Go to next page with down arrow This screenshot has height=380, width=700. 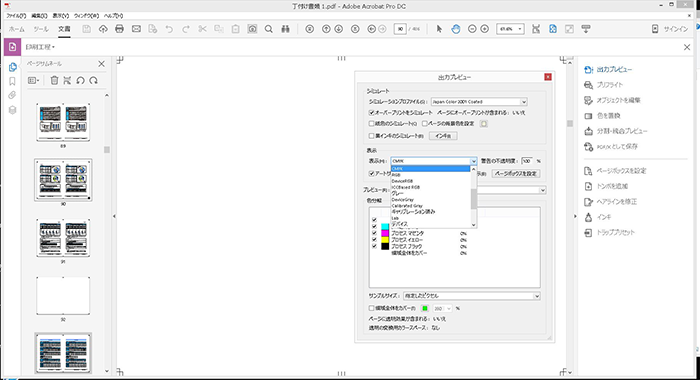pos(339,29)
